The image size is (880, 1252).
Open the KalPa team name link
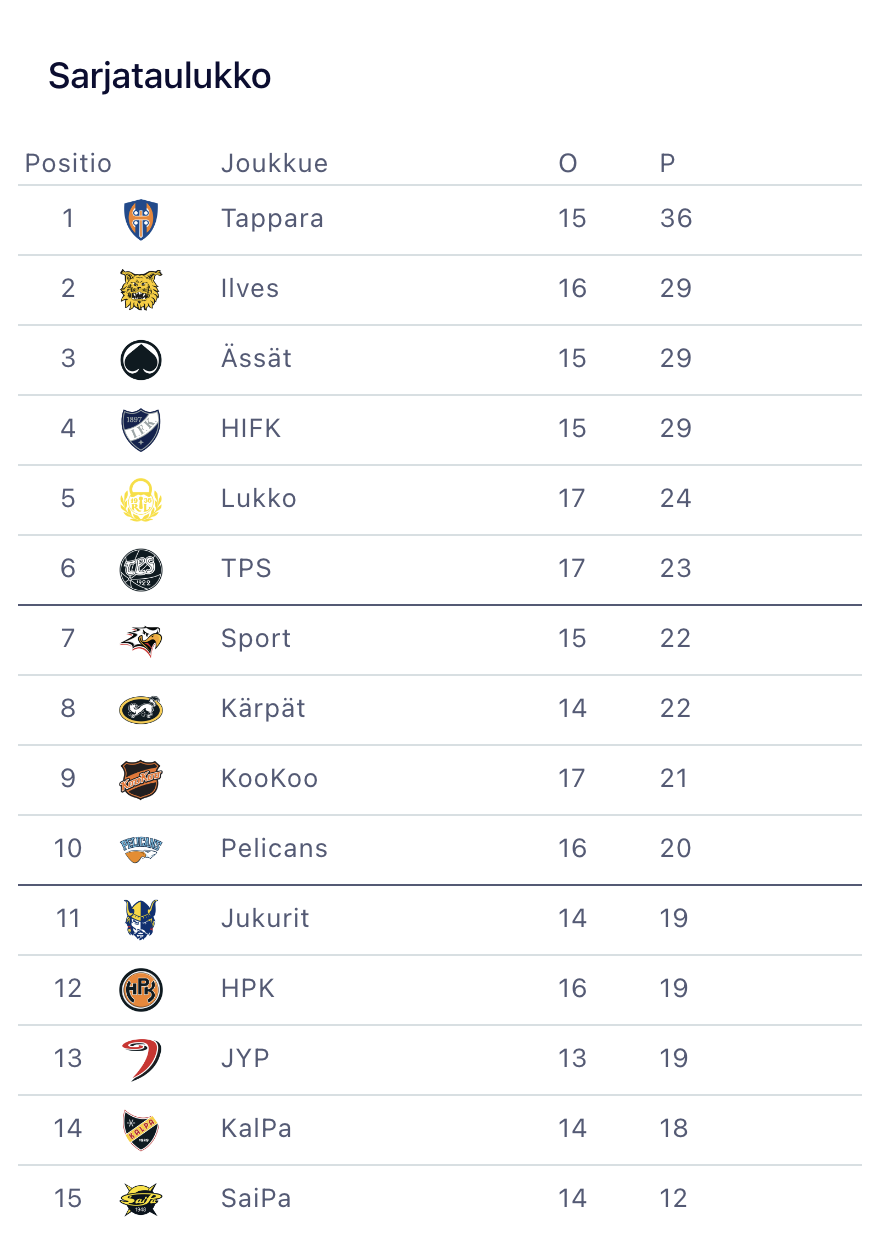click(256, 1129)
